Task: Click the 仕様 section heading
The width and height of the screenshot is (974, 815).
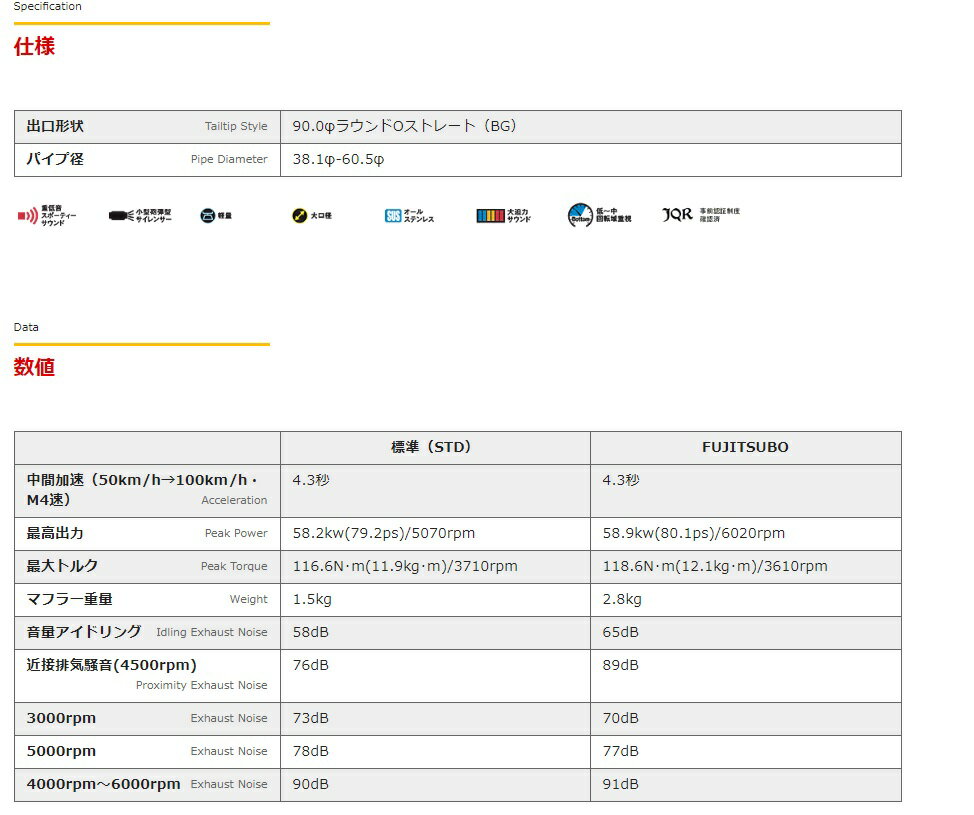Action: (34, 47)
